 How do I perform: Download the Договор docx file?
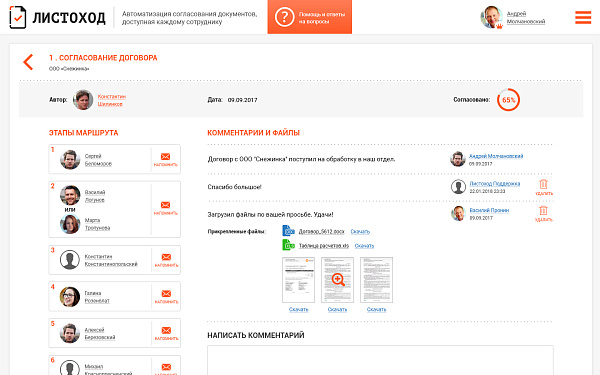click(360, 232)
